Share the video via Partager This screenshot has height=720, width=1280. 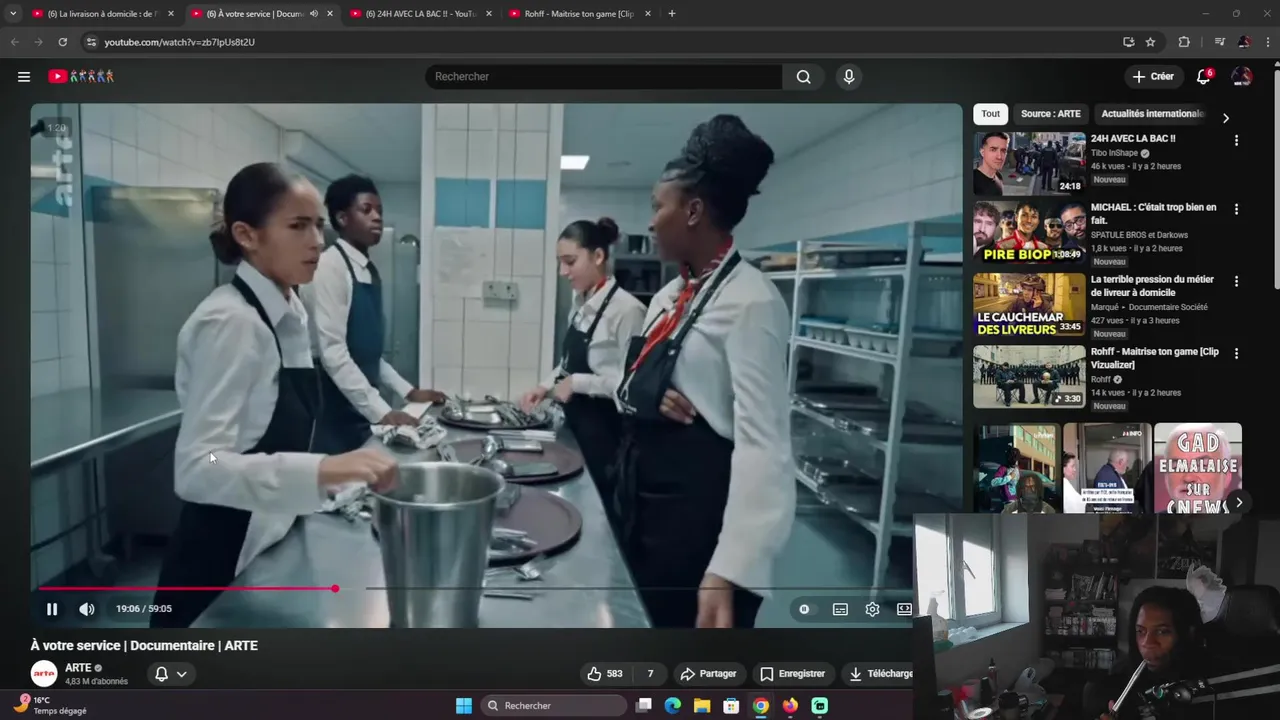coord(708,674)
